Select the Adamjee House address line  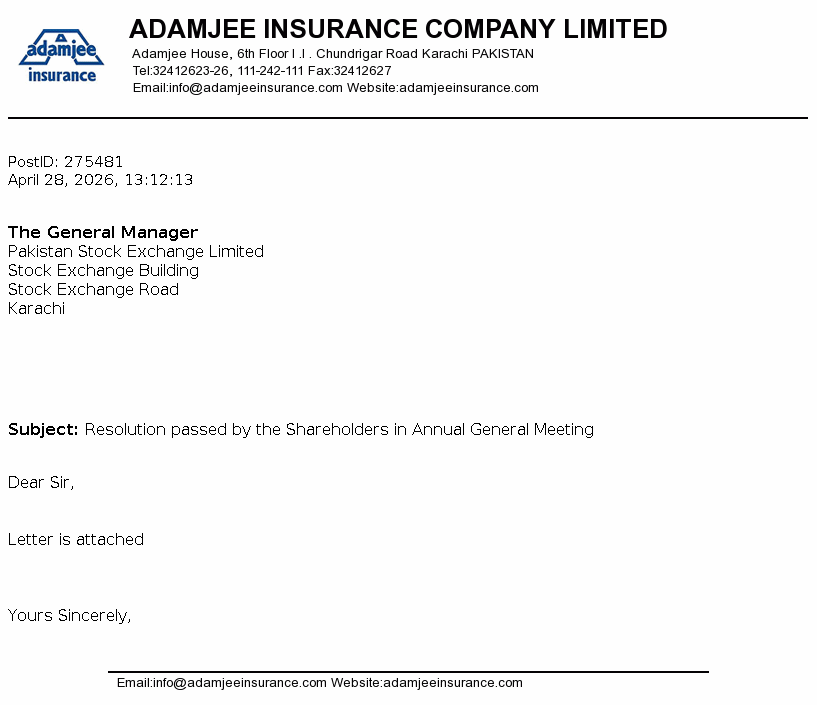coord(332,54)
